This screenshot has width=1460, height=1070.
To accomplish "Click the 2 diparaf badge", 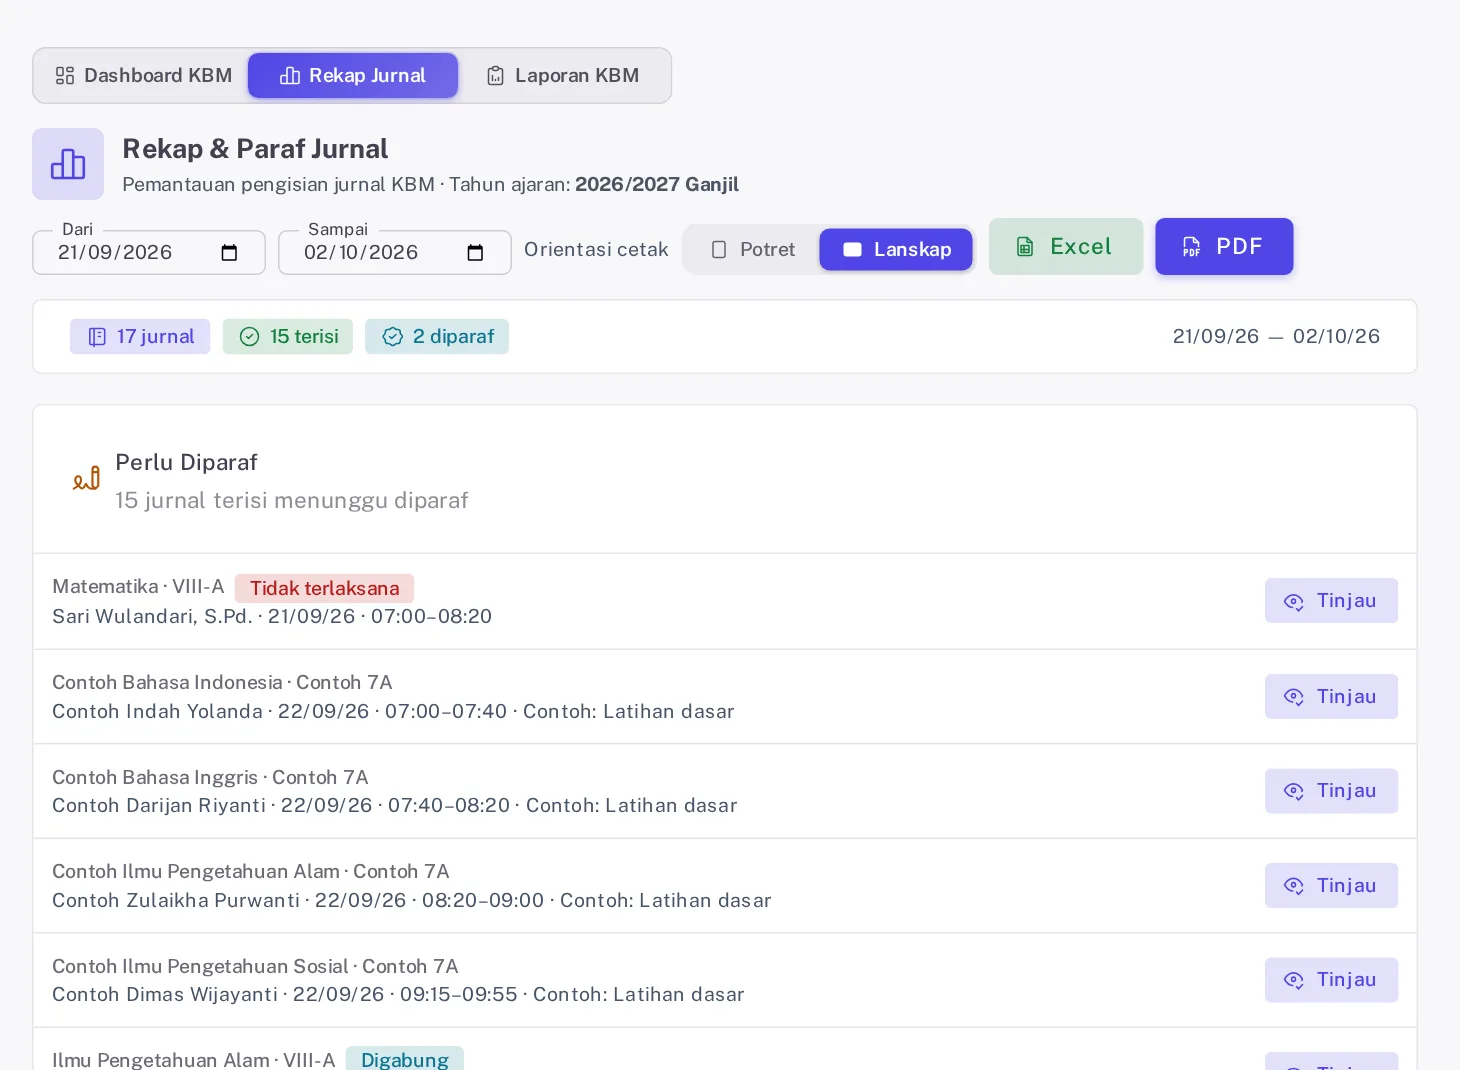I will pyautogui.click(x=437, y=336).
